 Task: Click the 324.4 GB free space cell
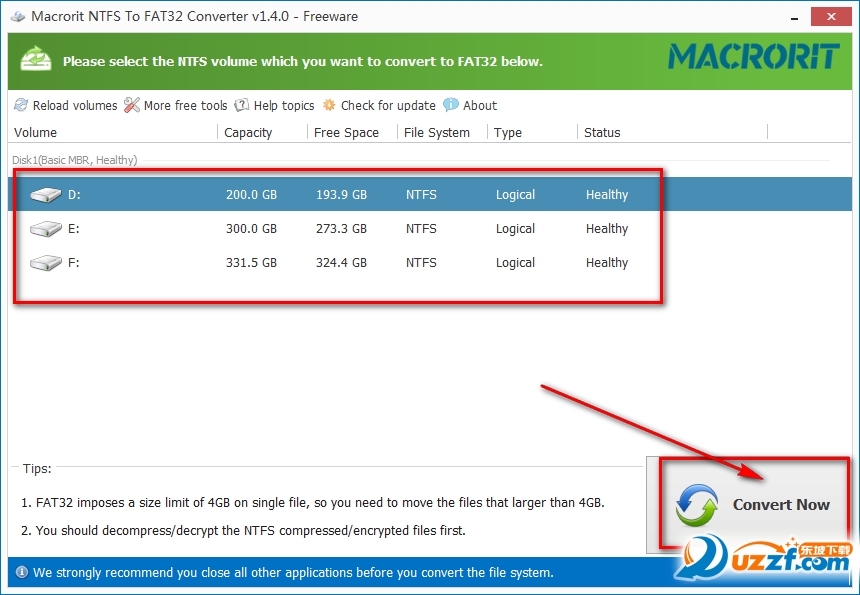341,263
